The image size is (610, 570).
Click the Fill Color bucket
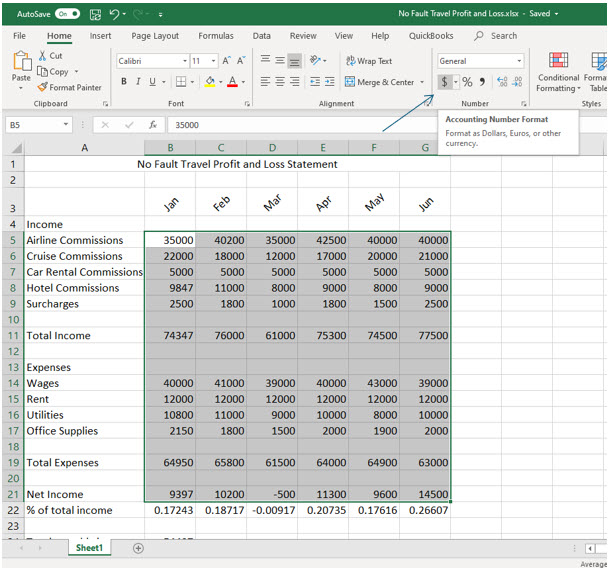pos(210,81)
